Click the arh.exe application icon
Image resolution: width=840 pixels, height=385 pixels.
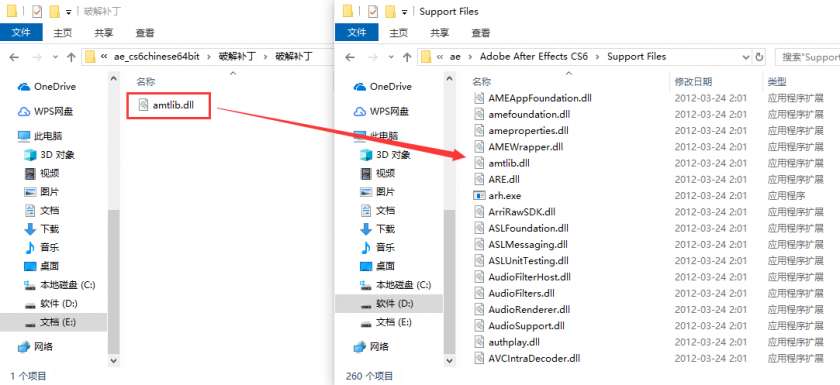(x=478, y=195)
